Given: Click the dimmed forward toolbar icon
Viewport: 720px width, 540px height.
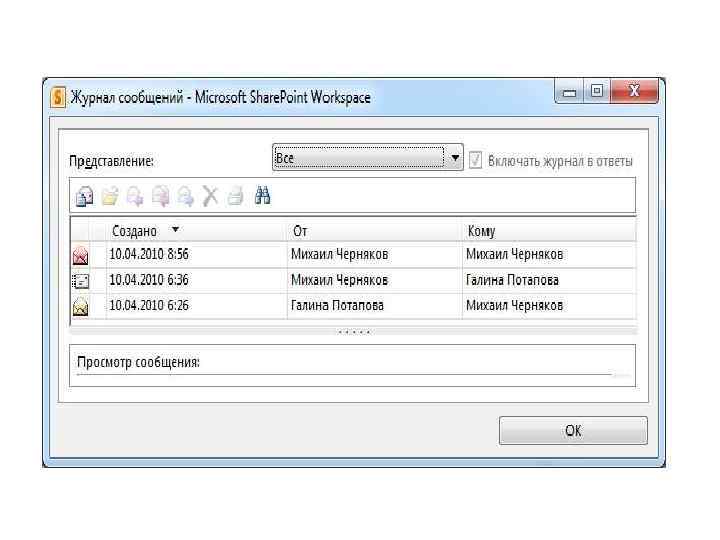Looking at the screenshot, I should tap(186, 197).
